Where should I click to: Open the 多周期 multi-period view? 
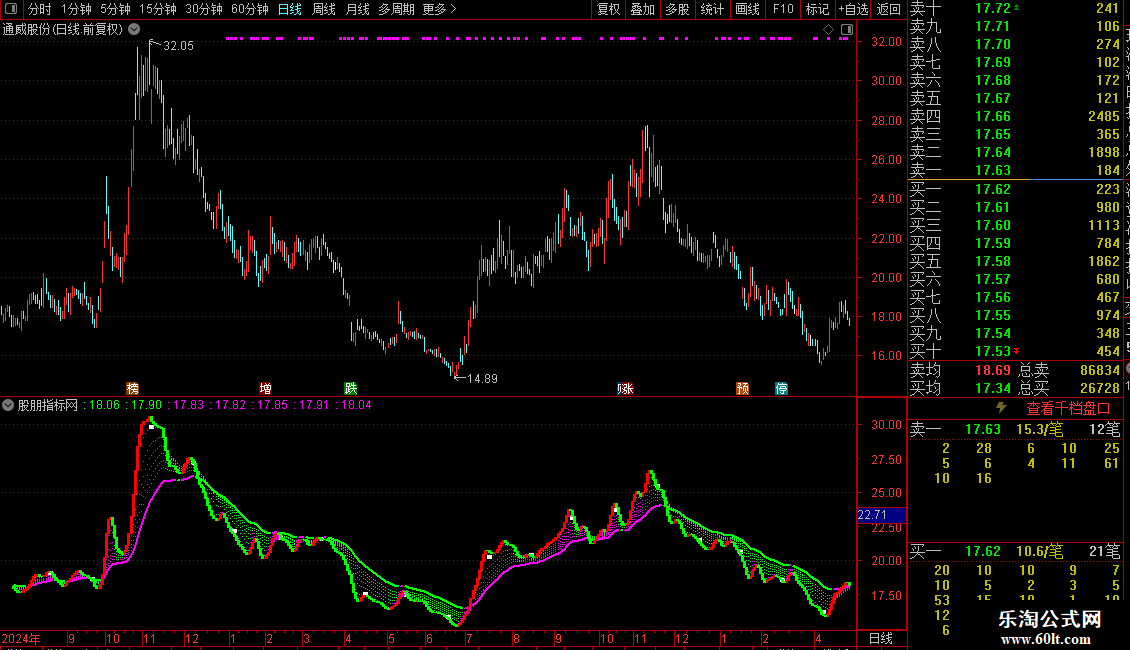pos(396,9)
